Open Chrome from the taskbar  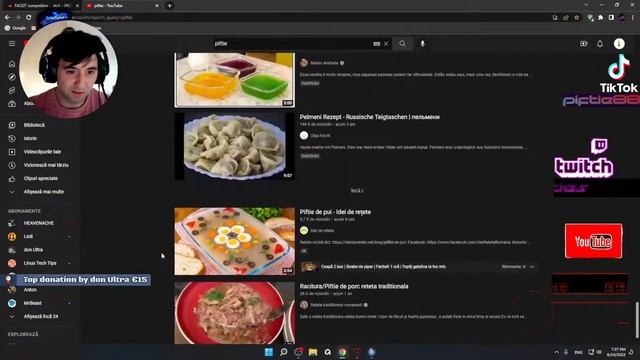pyautogui.click(x=342, y=352)
